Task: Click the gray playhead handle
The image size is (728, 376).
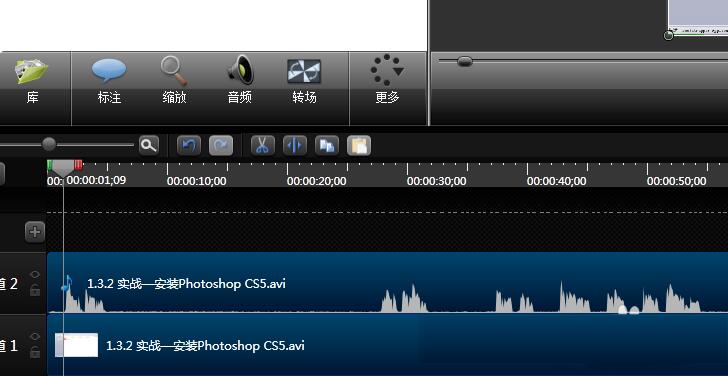Action: [64, 167]
